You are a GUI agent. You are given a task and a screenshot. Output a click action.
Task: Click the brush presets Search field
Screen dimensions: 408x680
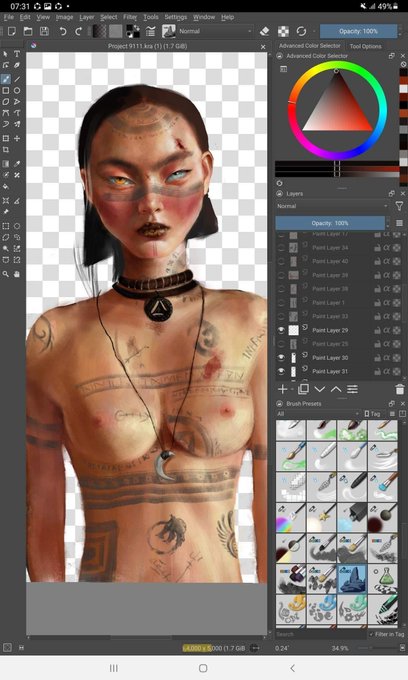(x=320, y=634)
